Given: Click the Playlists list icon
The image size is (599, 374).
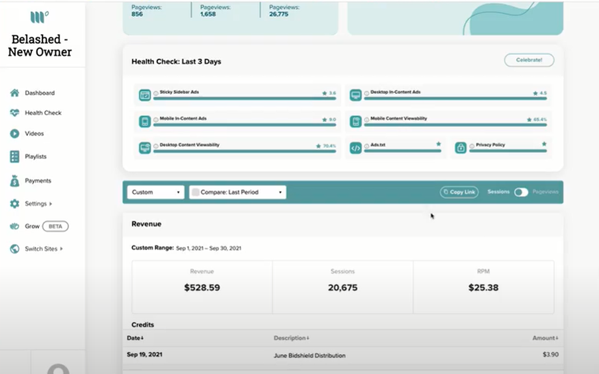Looking at the screenshot, I should click(15, 157).
